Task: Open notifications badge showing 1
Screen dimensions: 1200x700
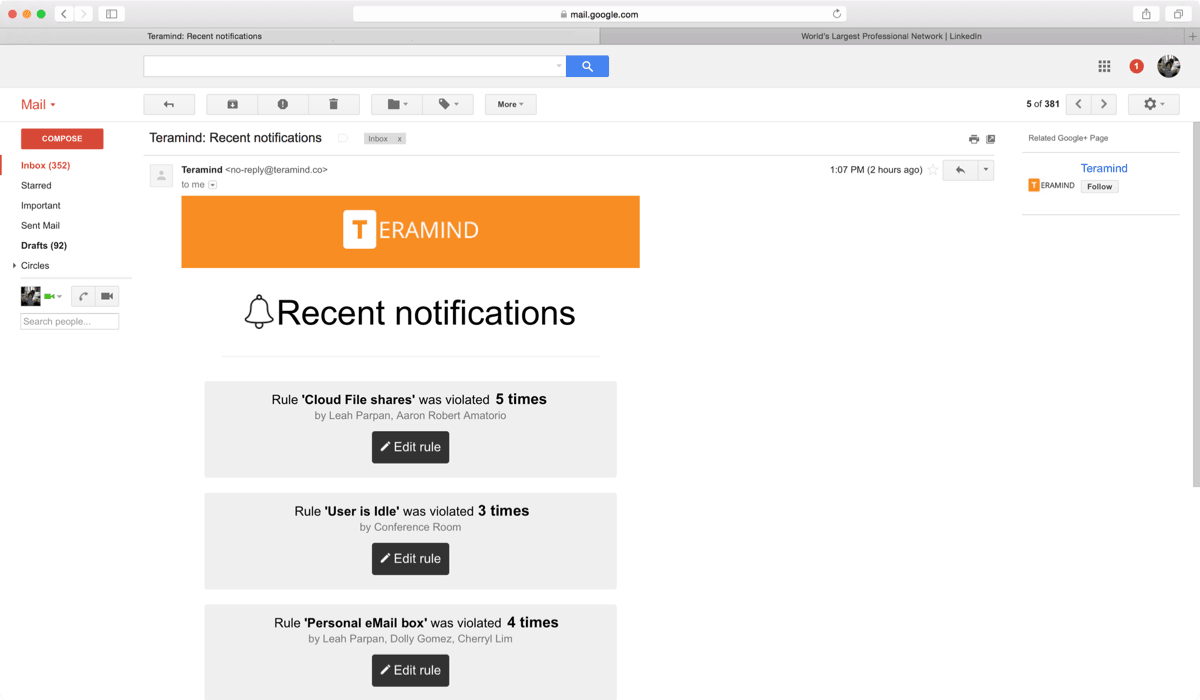Action: pos(1136,66)
